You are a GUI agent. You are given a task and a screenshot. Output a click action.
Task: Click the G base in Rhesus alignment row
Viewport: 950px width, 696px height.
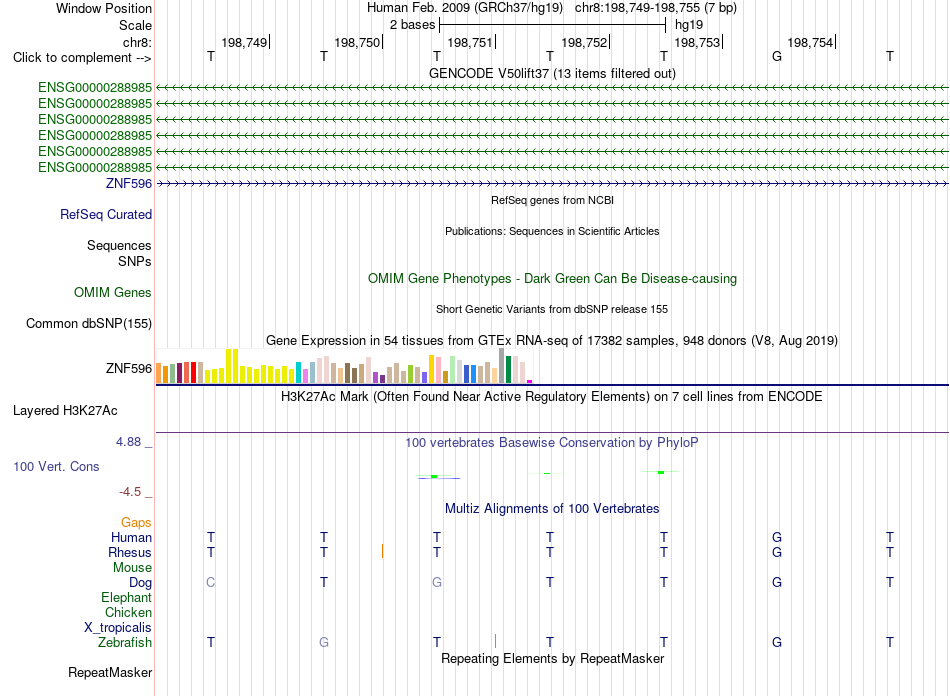[777, 552]
